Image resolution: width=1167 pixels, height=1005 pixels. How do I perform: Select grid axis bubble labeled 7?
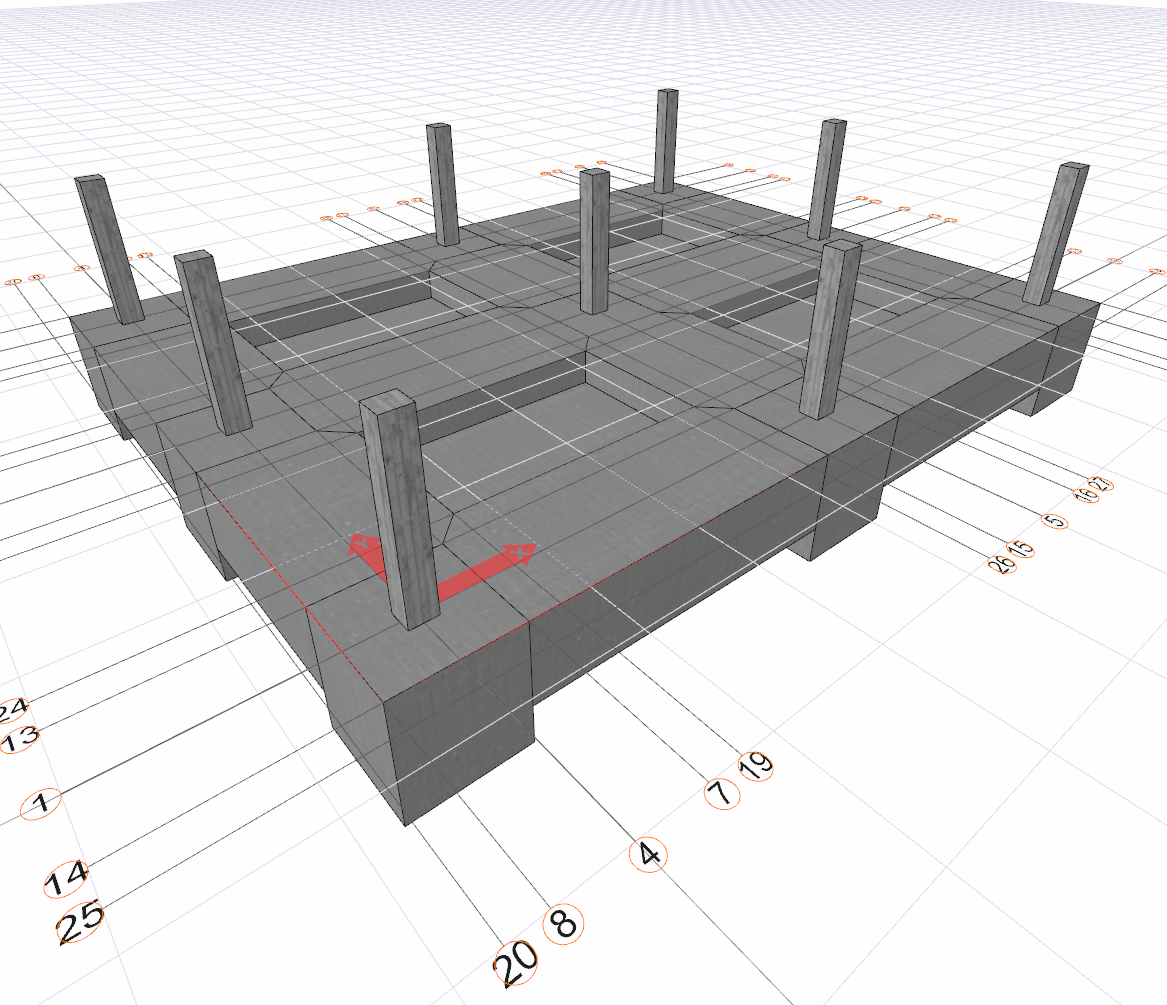click(x=722, y=794)
